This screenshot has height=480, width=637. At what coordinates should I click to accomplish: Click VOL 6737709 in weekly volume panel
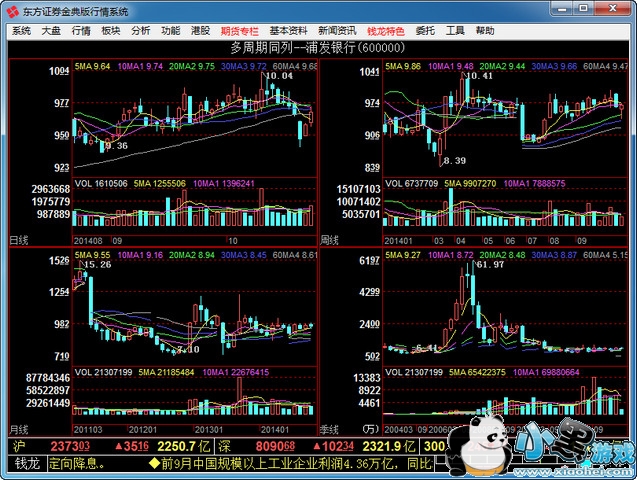(412, 184)
